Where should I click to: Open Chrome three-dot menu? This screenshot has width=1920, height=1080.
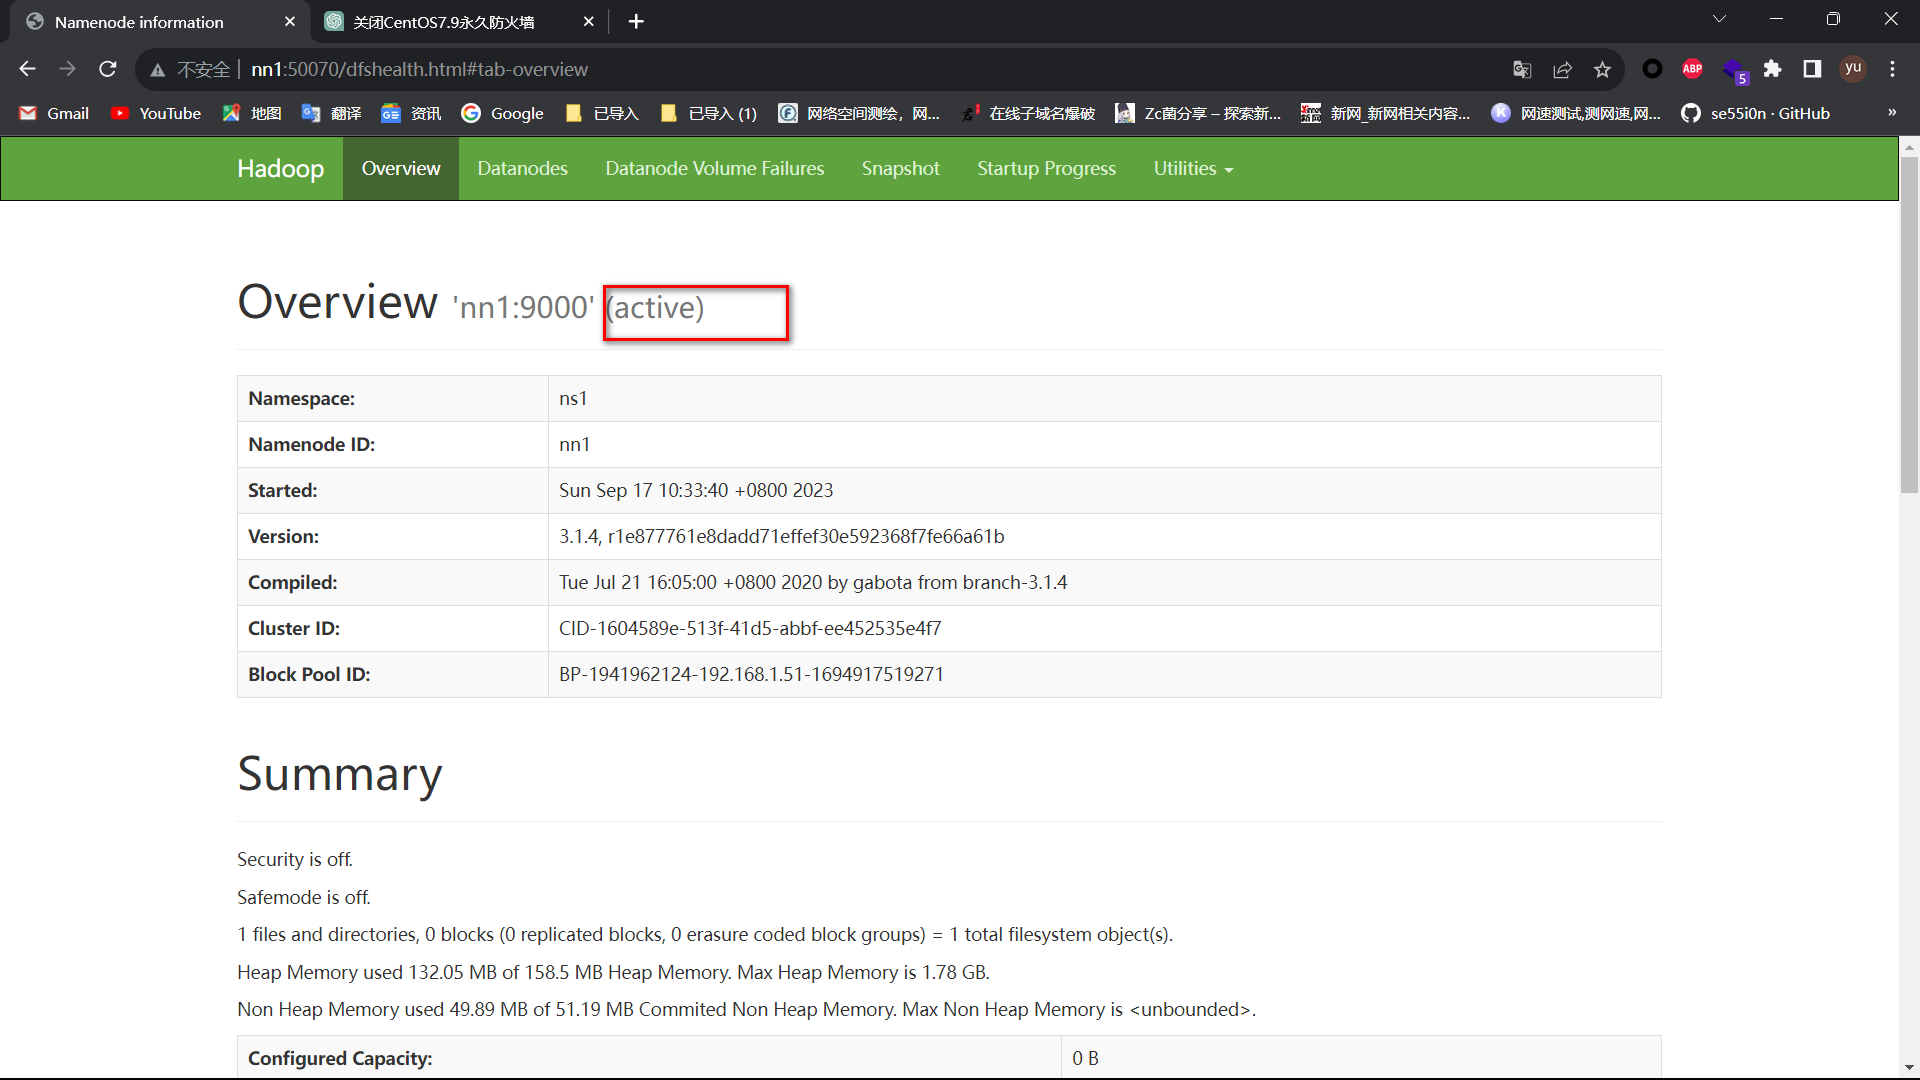tap(1892, 69)
